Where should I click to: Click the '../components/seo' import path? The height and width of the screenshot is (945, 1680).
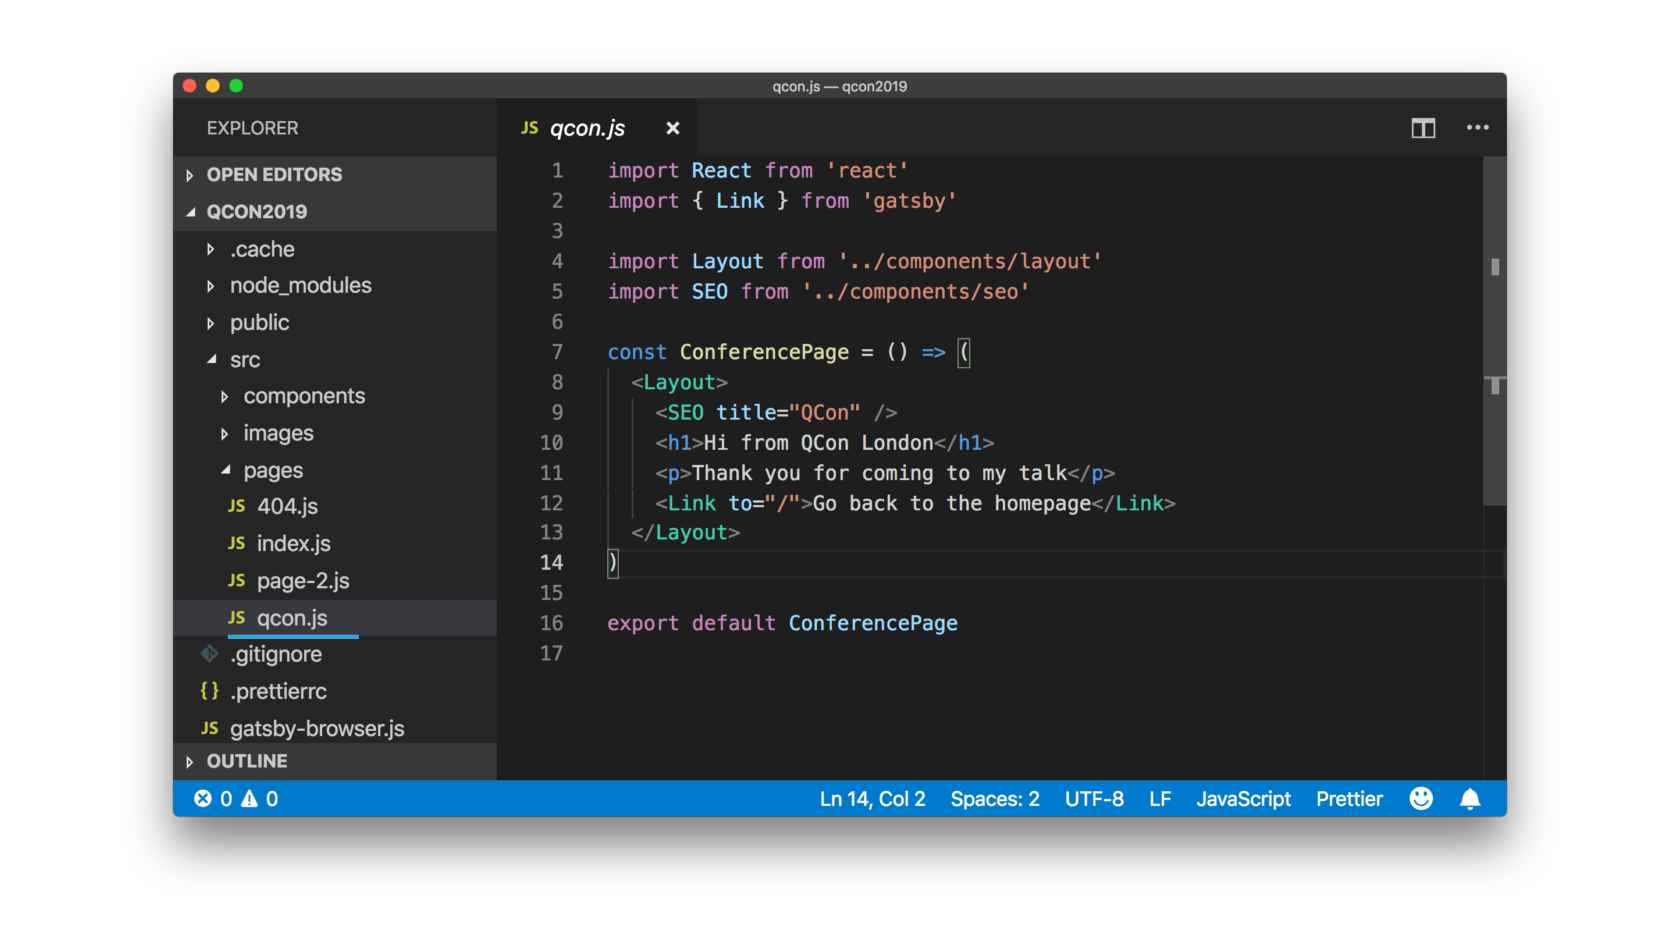tap(915, 291)
